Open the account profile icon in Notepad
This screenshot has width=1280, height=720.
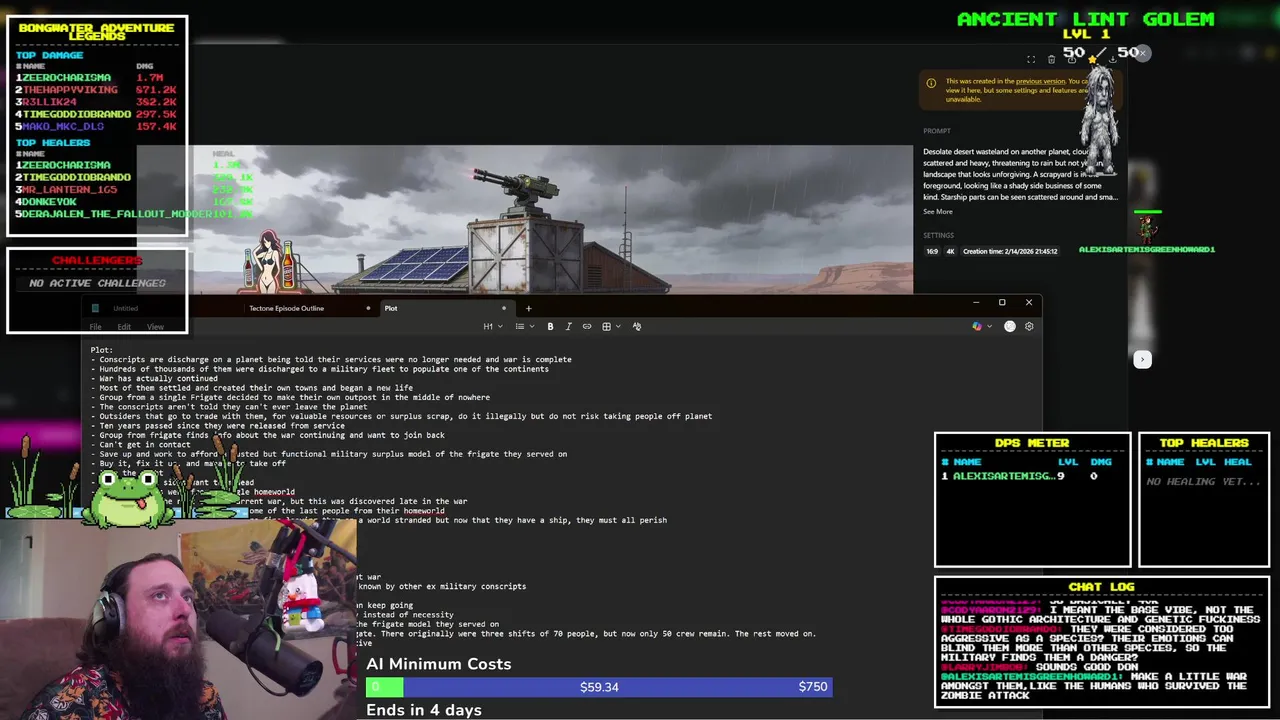point(1010,326)
